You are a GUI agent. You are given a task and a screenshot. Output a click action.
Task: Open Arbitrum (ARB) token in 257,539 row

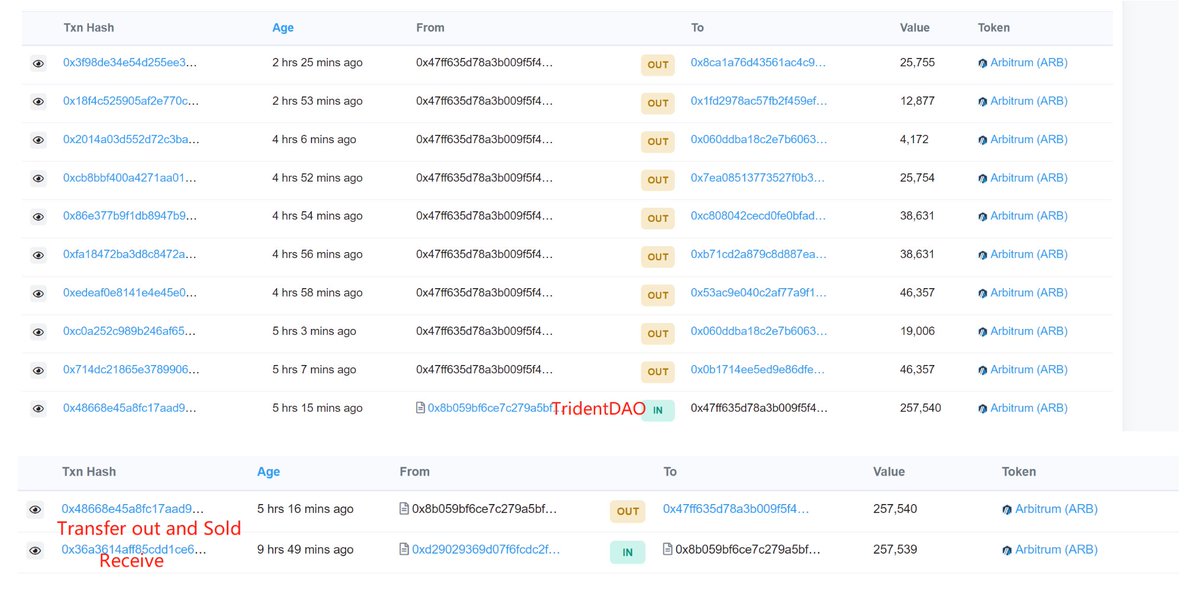point(1056,549)
